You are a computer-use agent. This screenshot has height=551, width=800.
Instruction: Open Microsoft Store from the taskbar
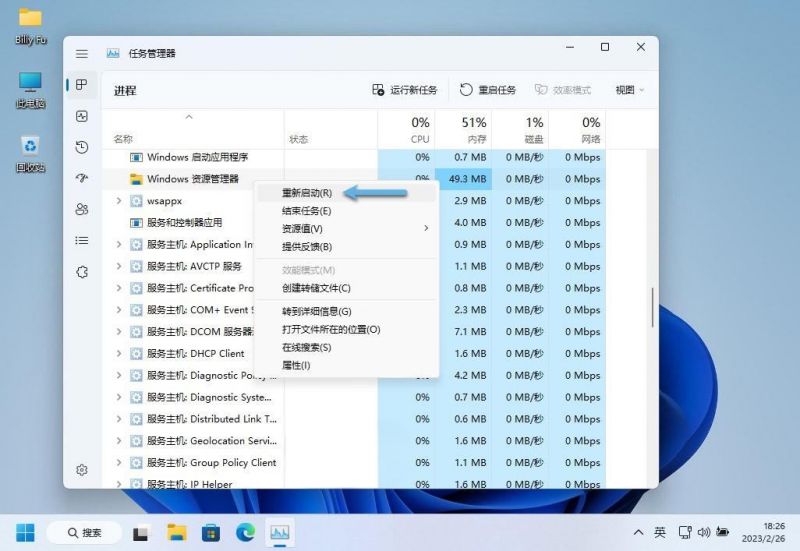(211, 533)
